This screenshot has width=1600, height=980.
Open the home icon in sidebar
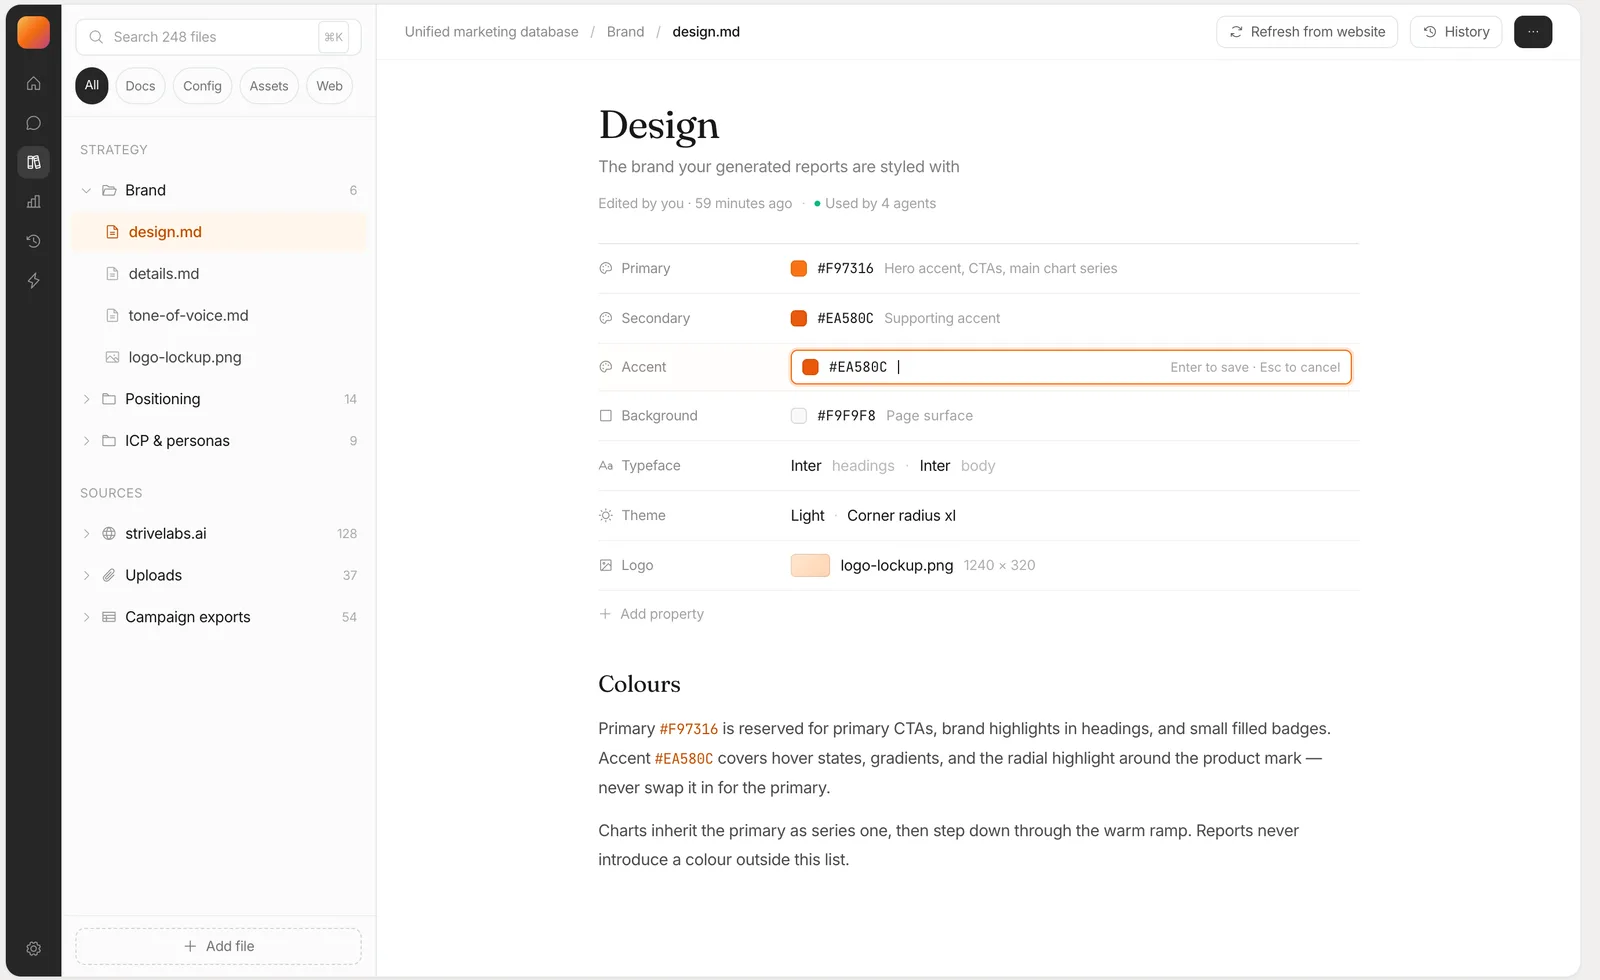click(x=33, y=84)
